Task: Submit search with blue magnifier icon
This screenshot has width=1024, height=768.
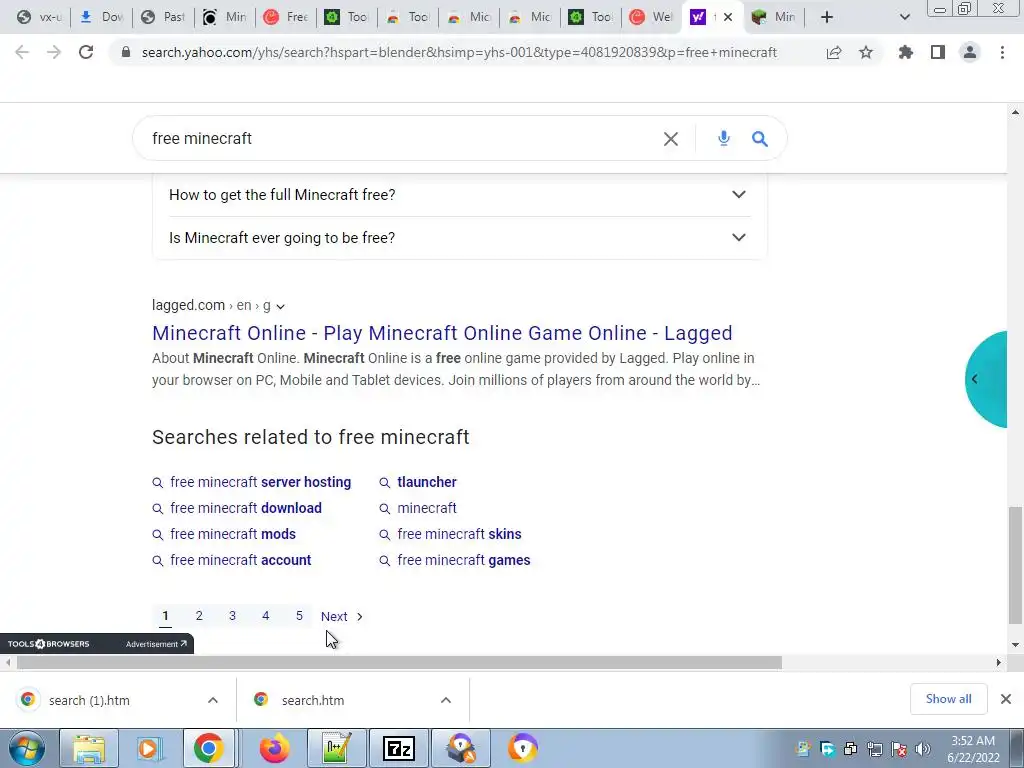Action: click(x=760, y=138)
